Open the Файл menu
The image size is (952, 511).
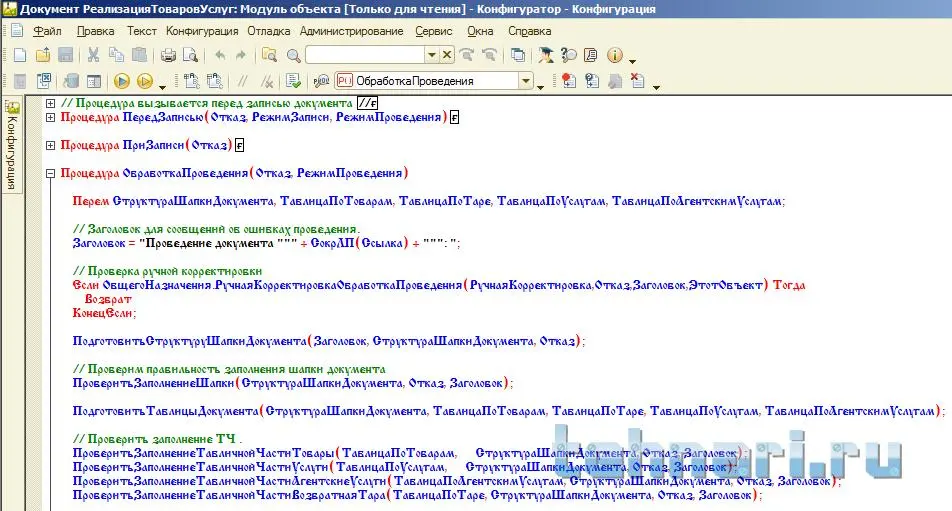(x=47, y=31)
